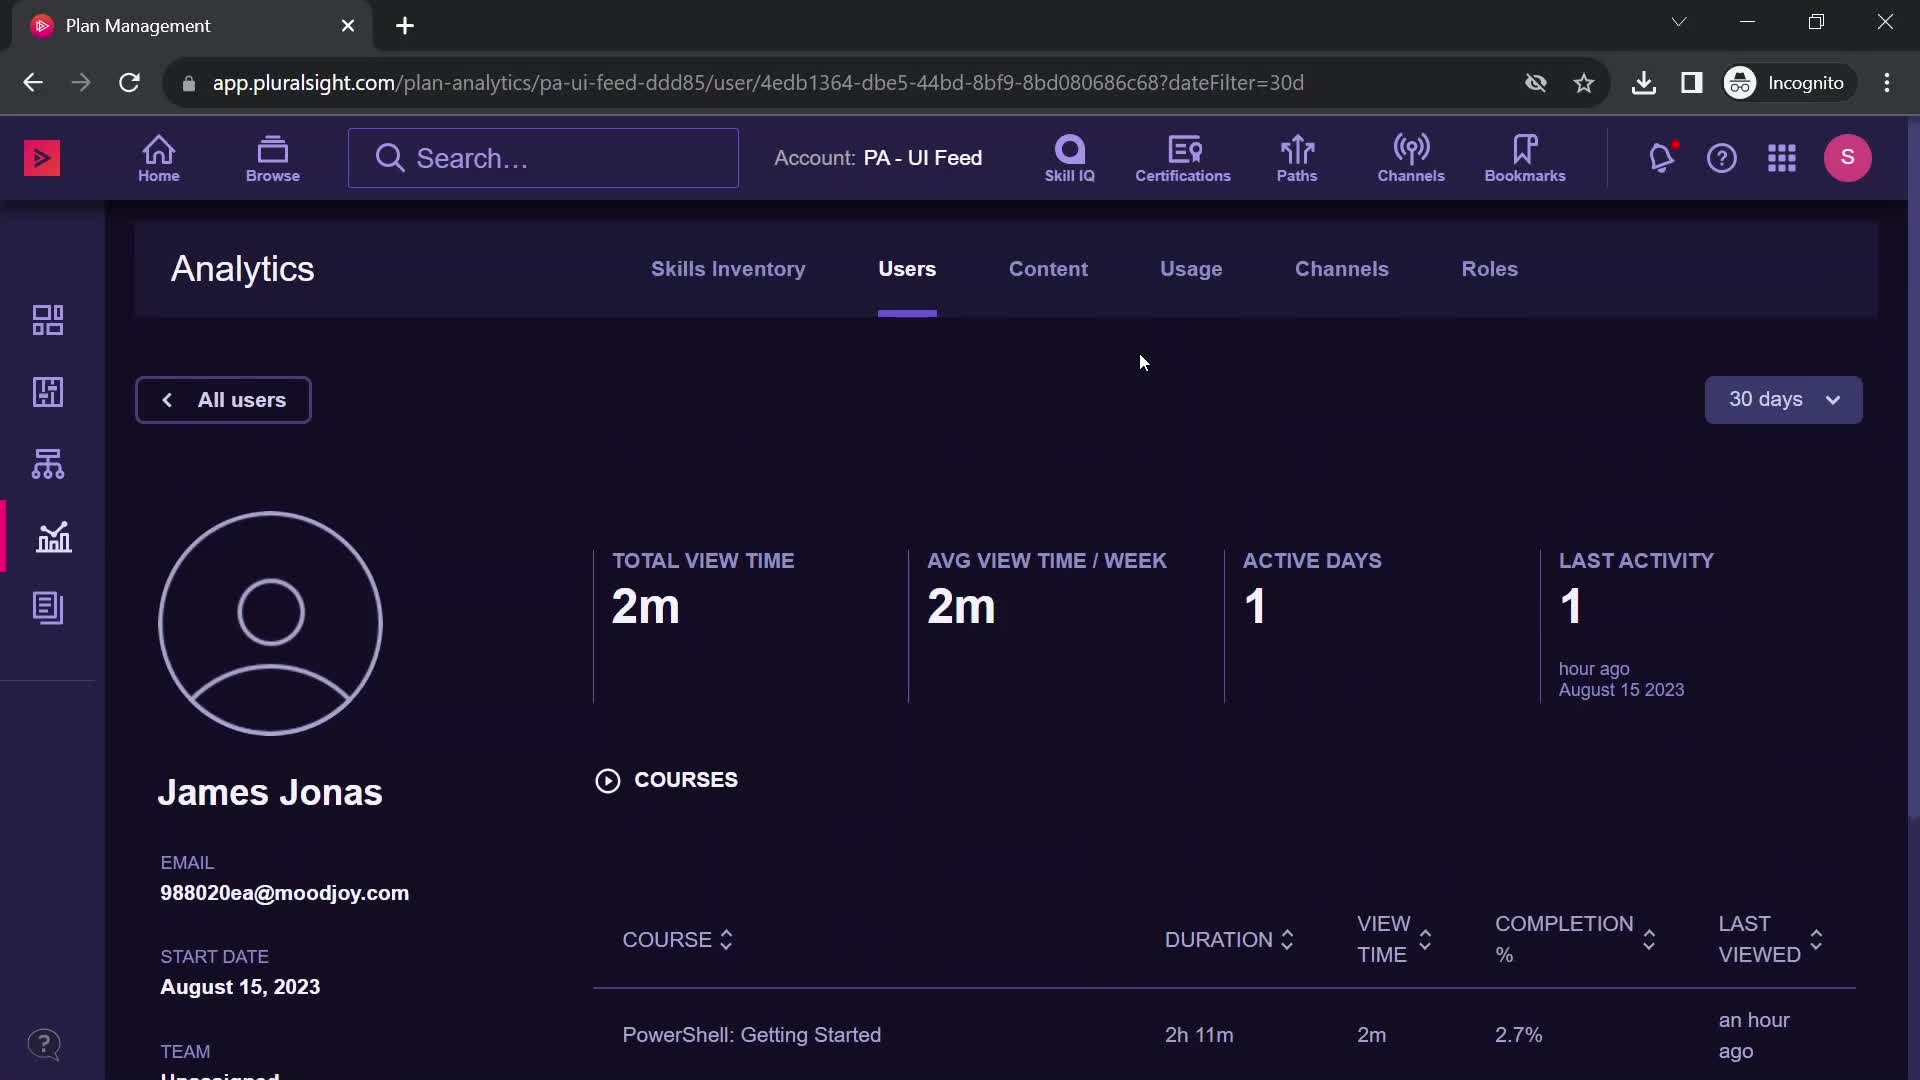Click the Pluralsight logo icon
The width and height of the screenshot is (1920, 1080).
[x=42, y=158]
